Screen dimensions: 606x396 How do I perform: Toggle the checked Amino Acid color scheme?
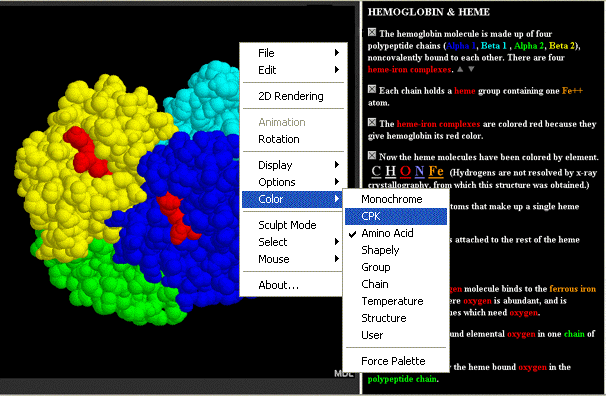pos(396,233)
